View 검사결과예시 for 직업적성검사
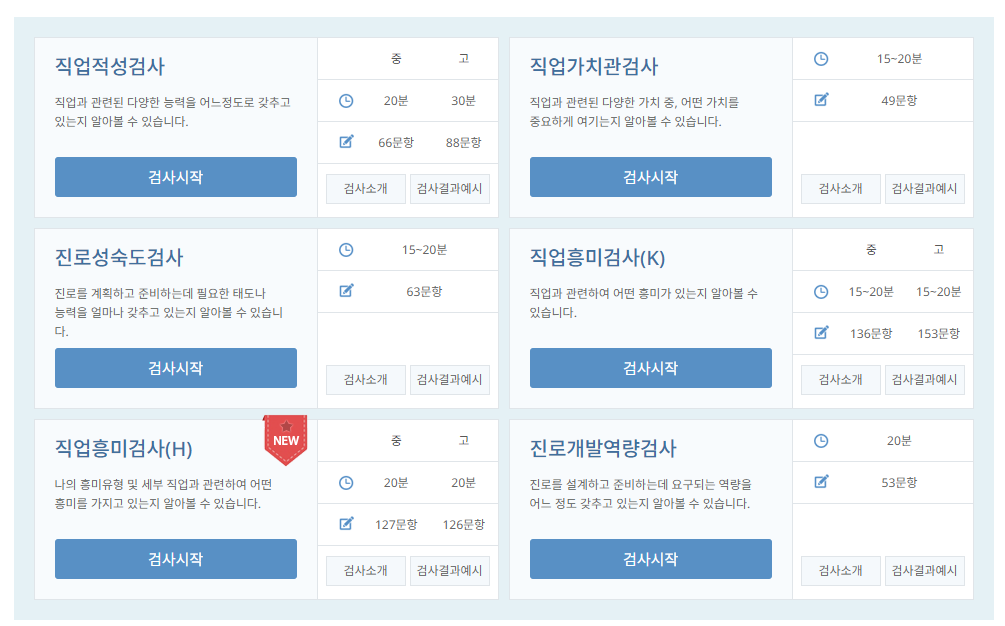This screenshot has width=1005, height=626. [x=449, y=189]
